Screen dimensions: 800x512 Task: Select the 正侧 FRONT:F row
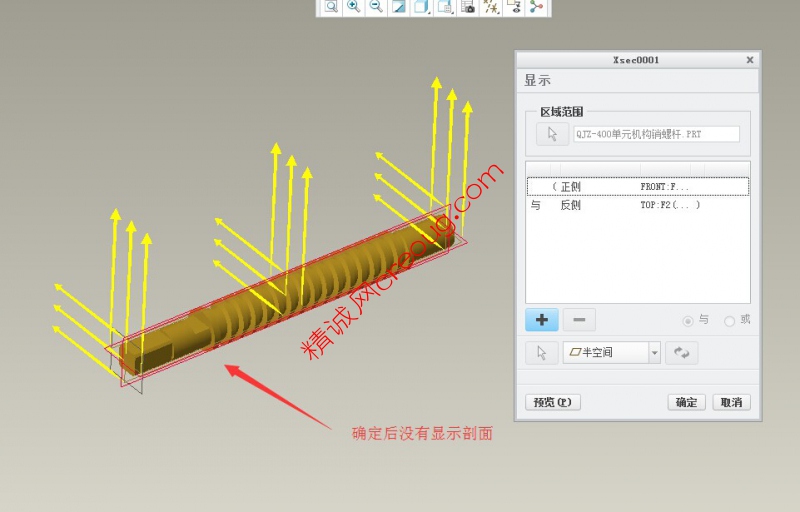click(638, 187)
